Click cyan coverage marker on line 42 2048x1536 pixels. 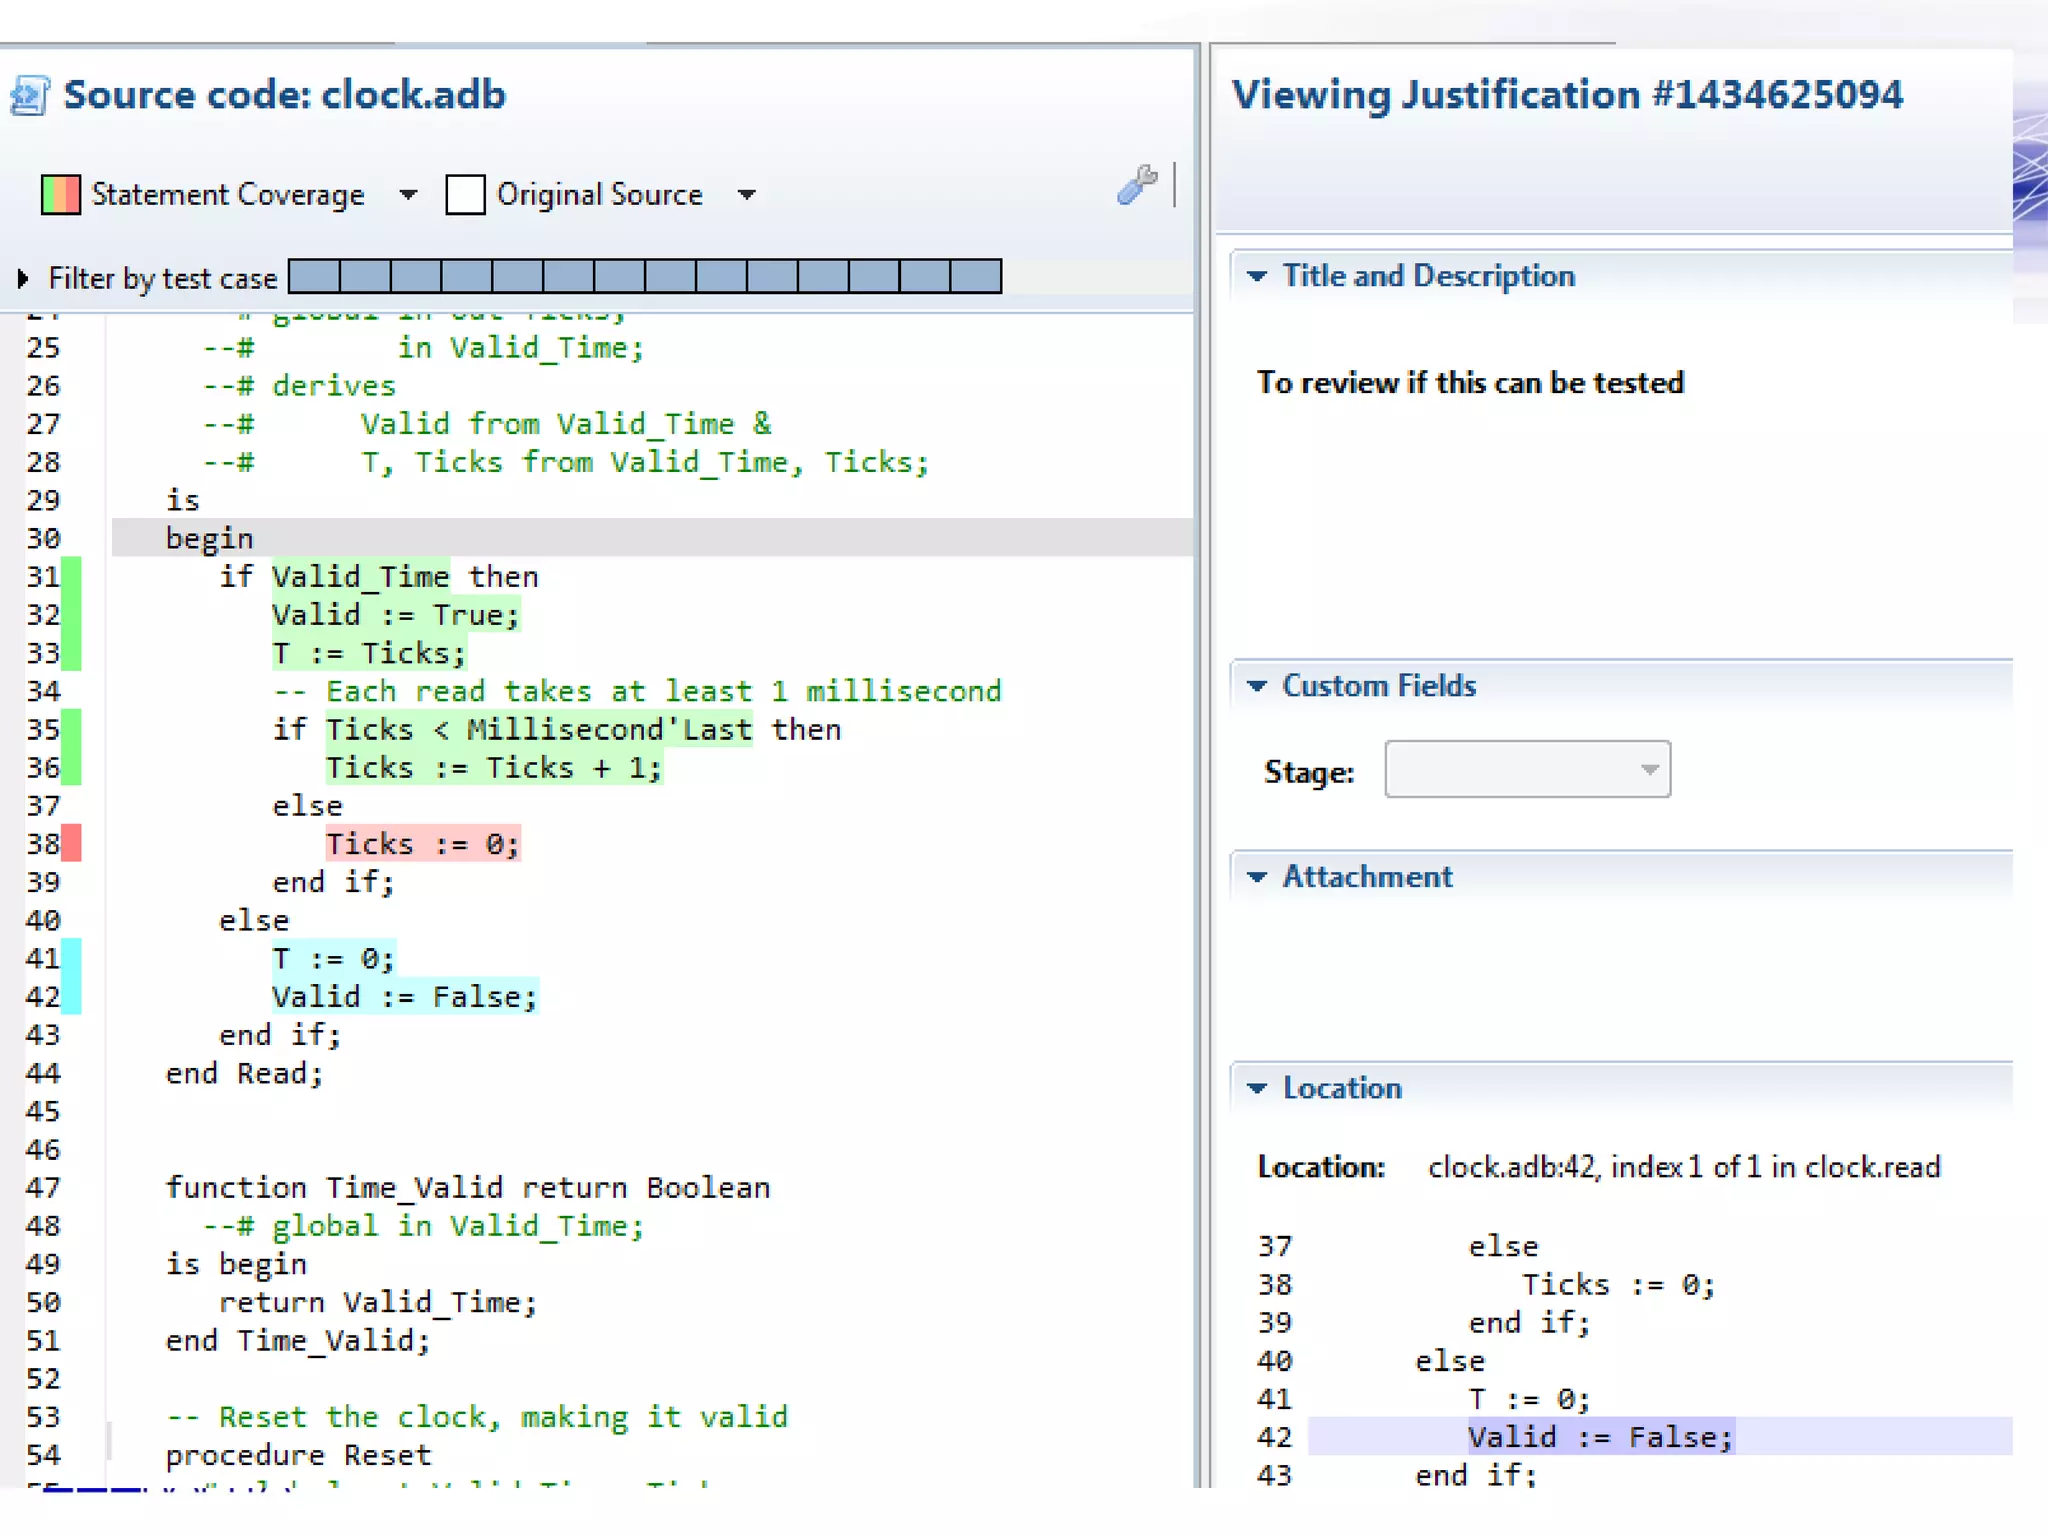[71, 997]
